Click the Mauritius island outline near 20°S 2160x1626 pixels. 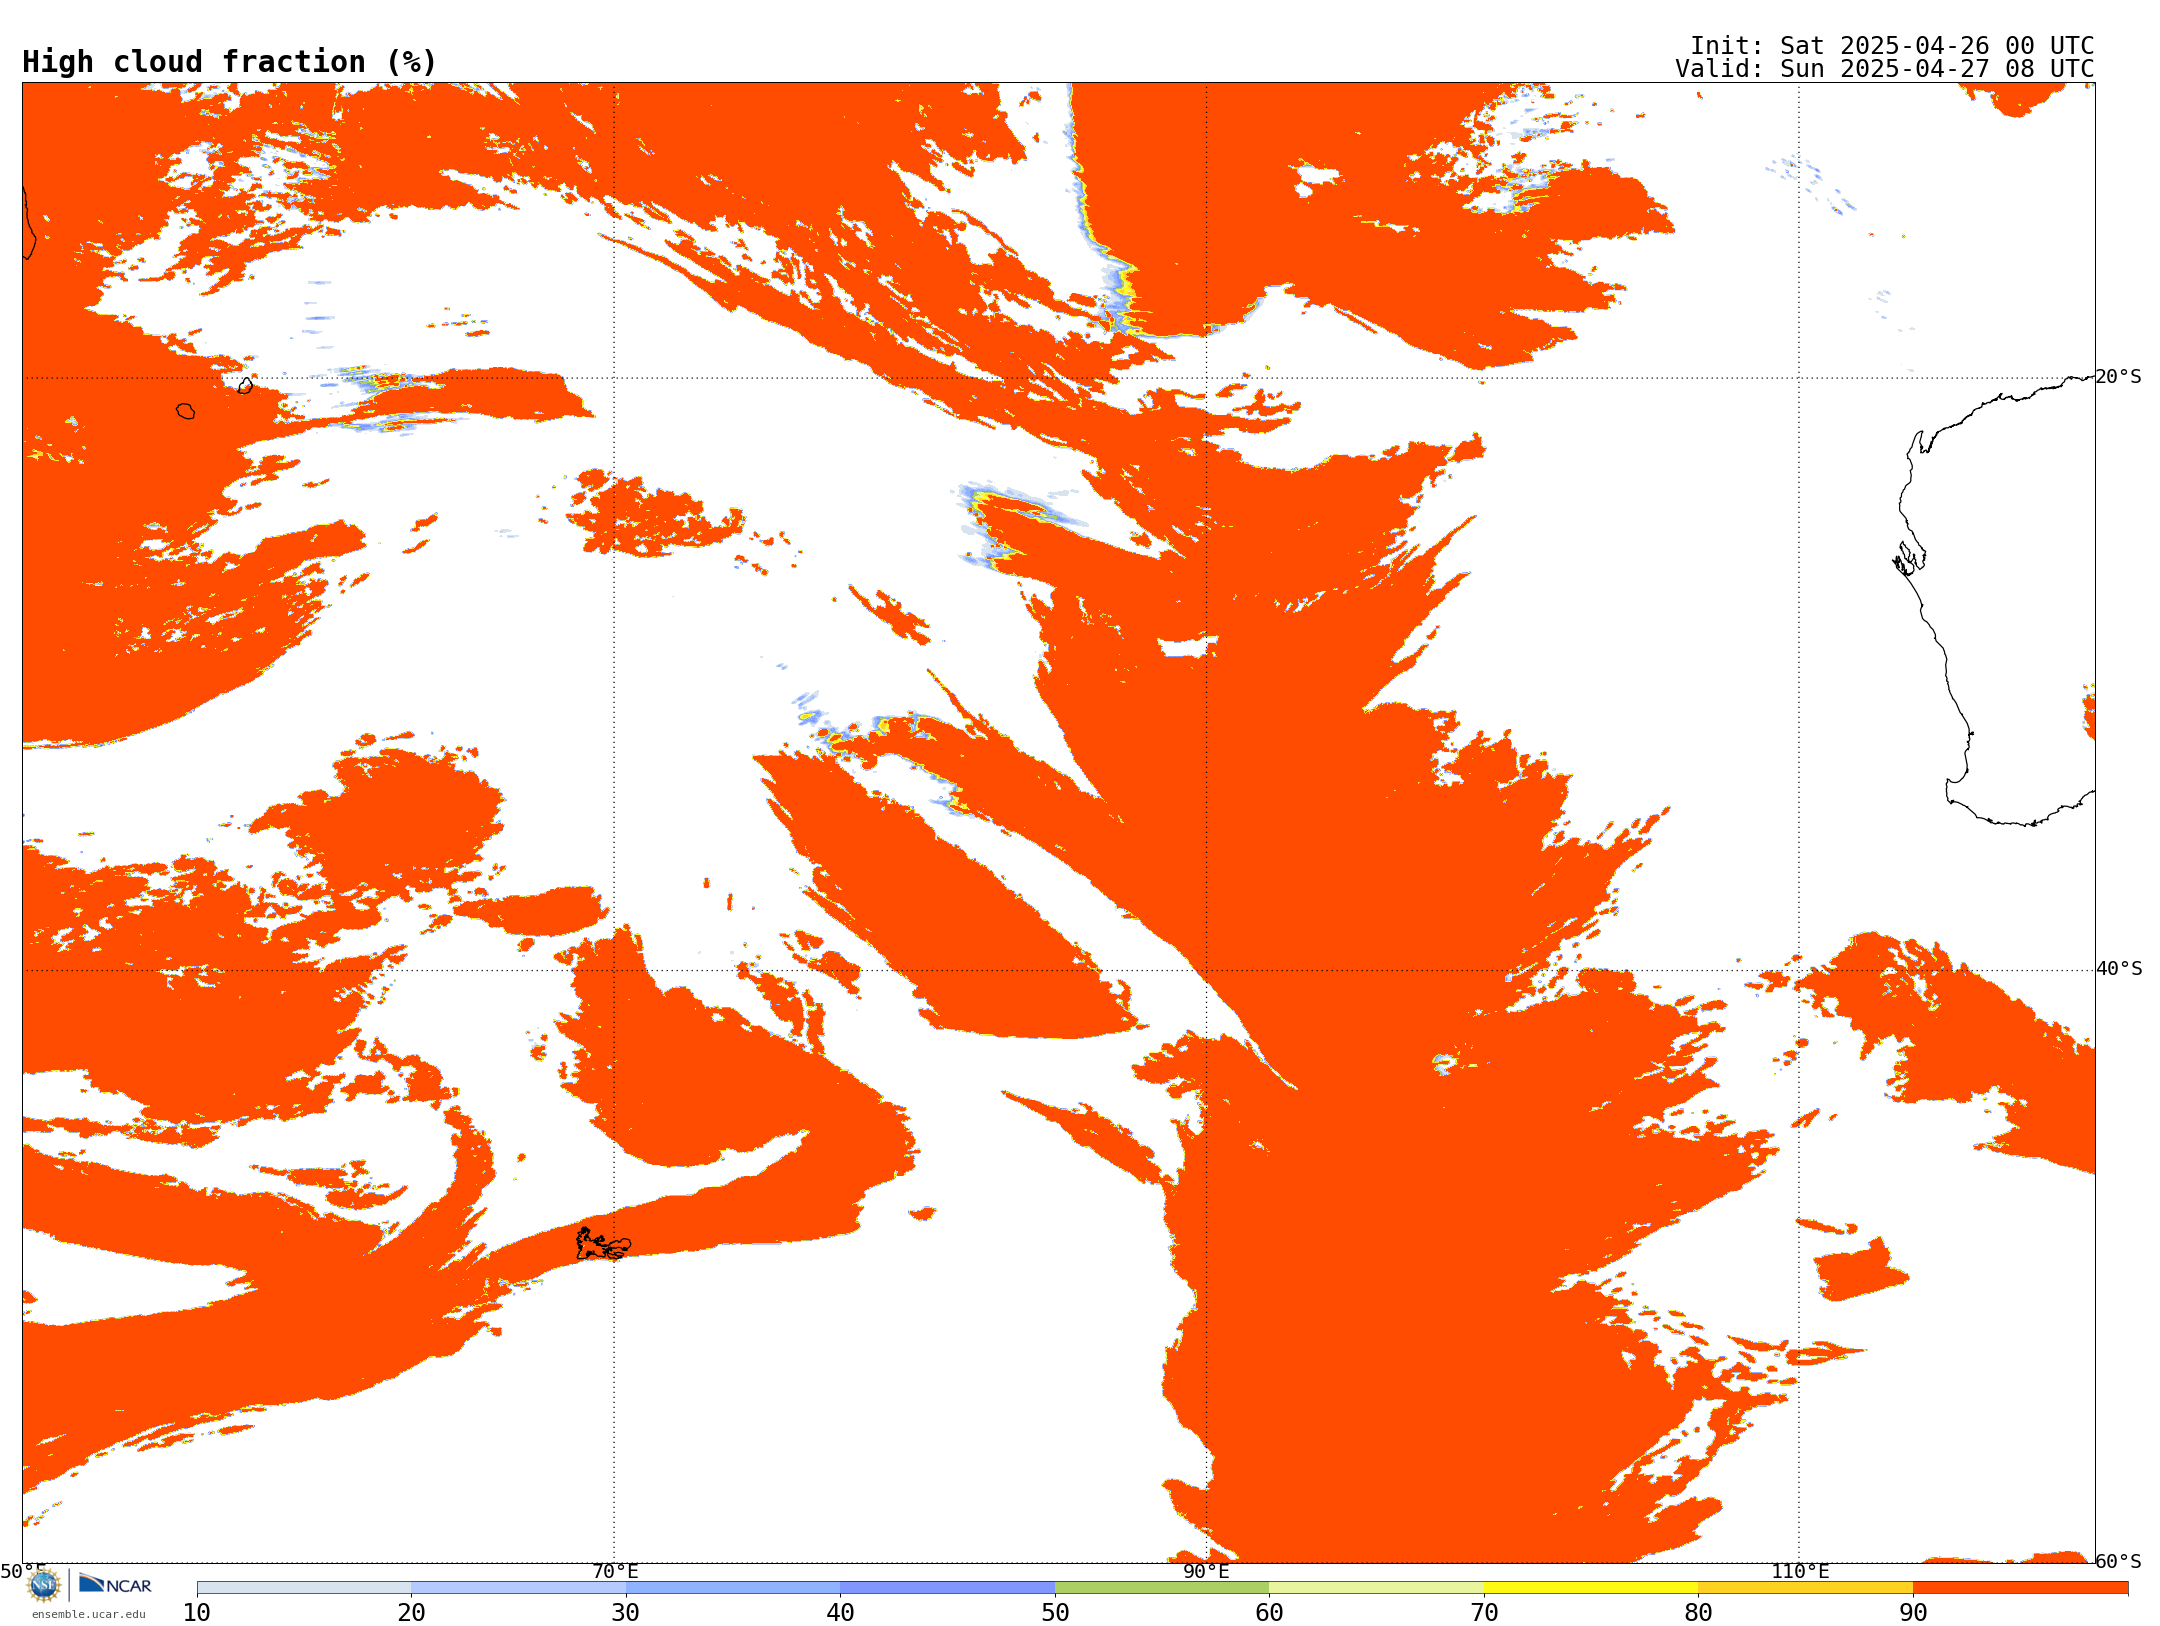(x=245, y=385)
